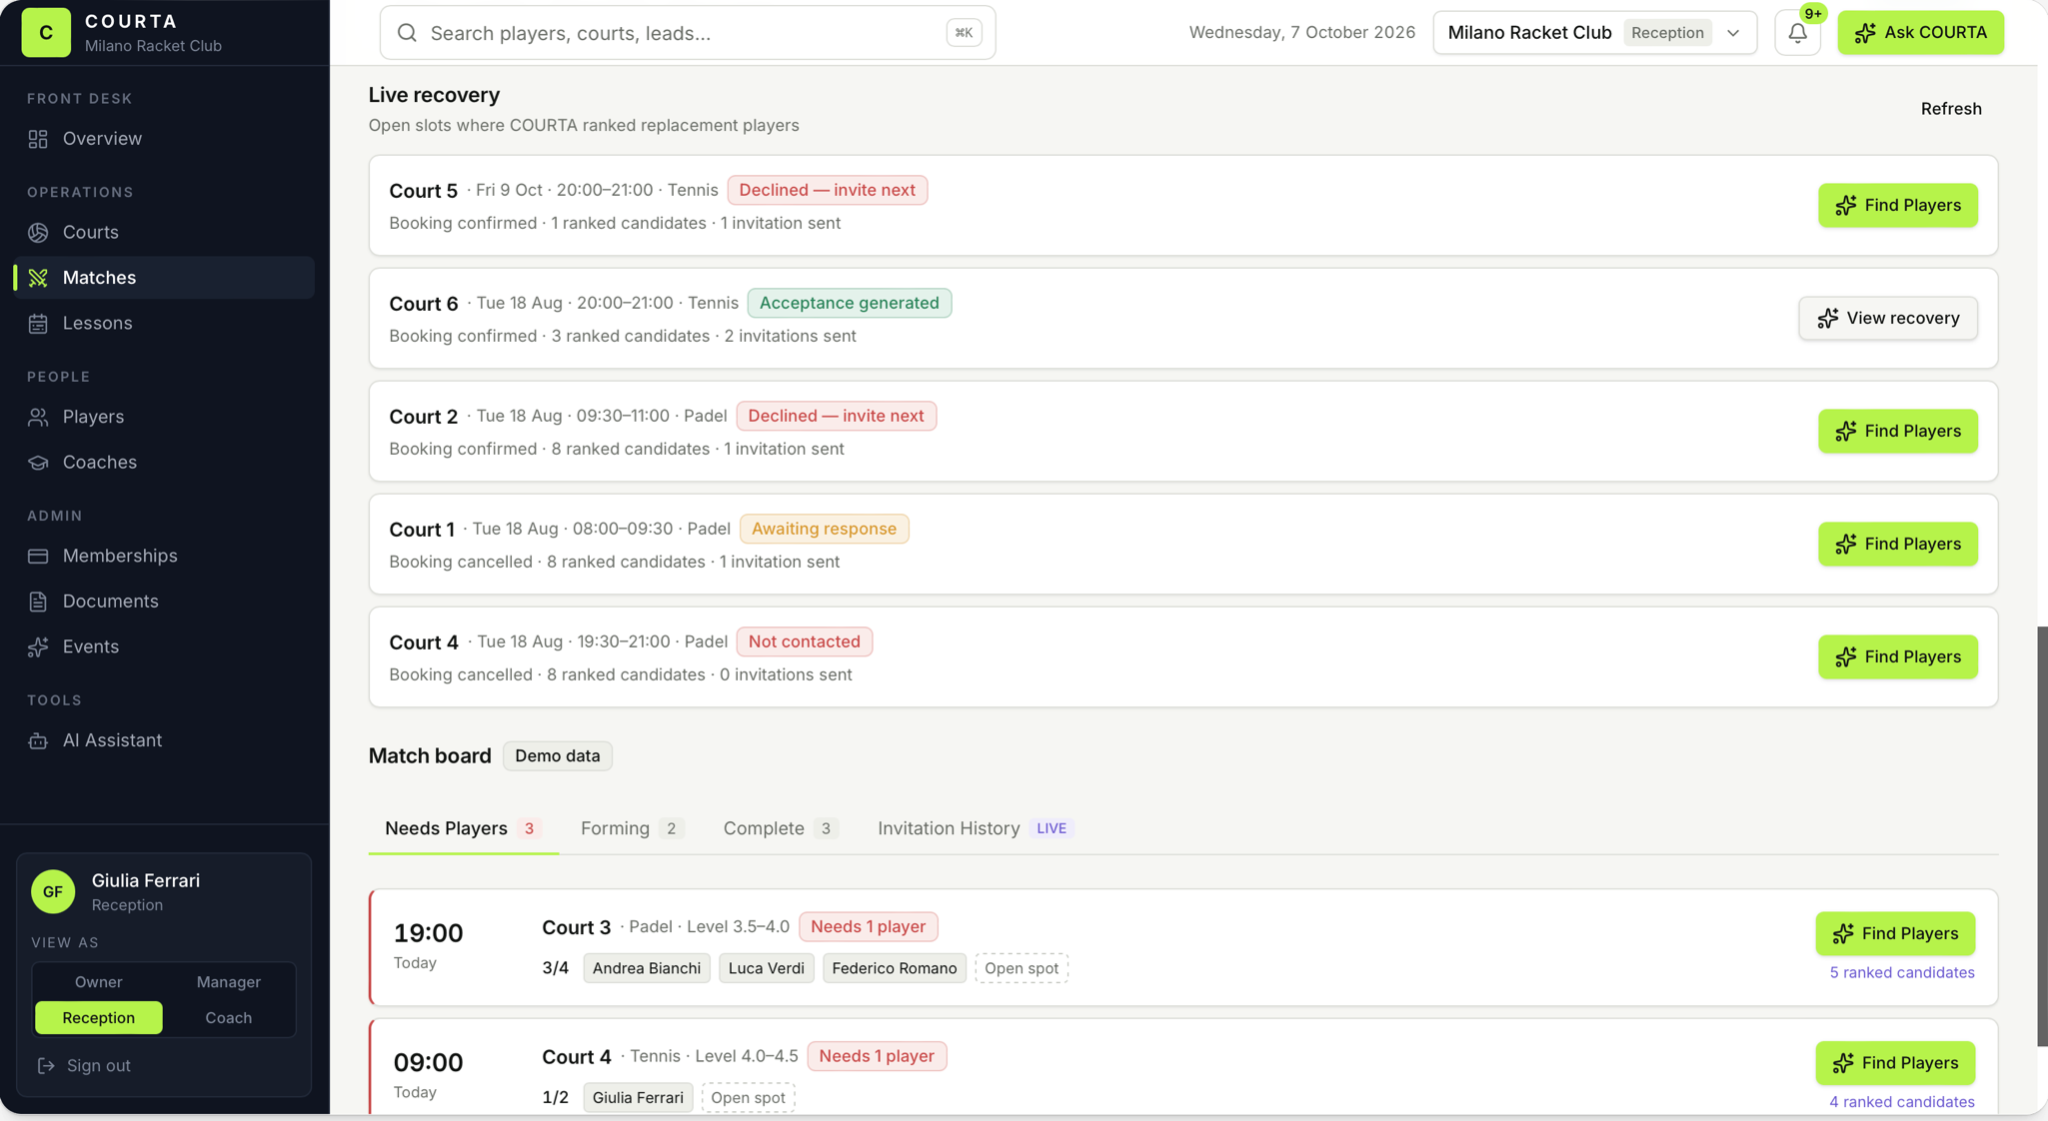Switch to the Forming tab
This screenshot has height=1121, width=2048.
(631, 829)
